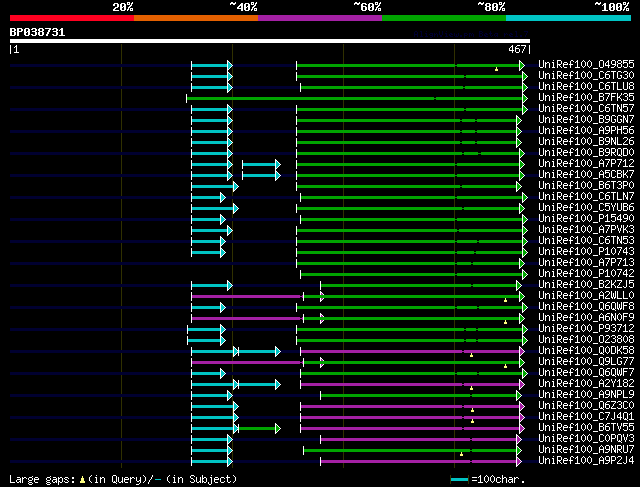
Task: Select the UniRef100_B6T3P0 label
Action: [586, 186]
